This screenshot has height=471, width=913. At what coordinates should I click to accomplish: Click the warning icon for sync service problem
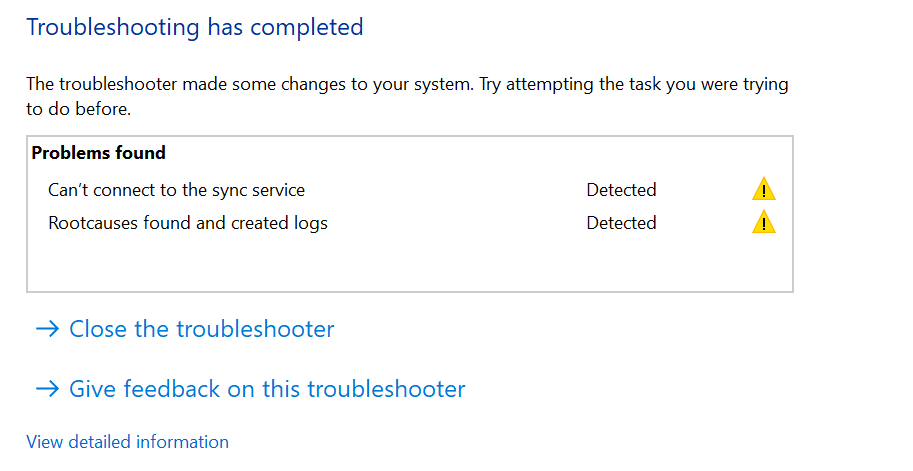763,189
